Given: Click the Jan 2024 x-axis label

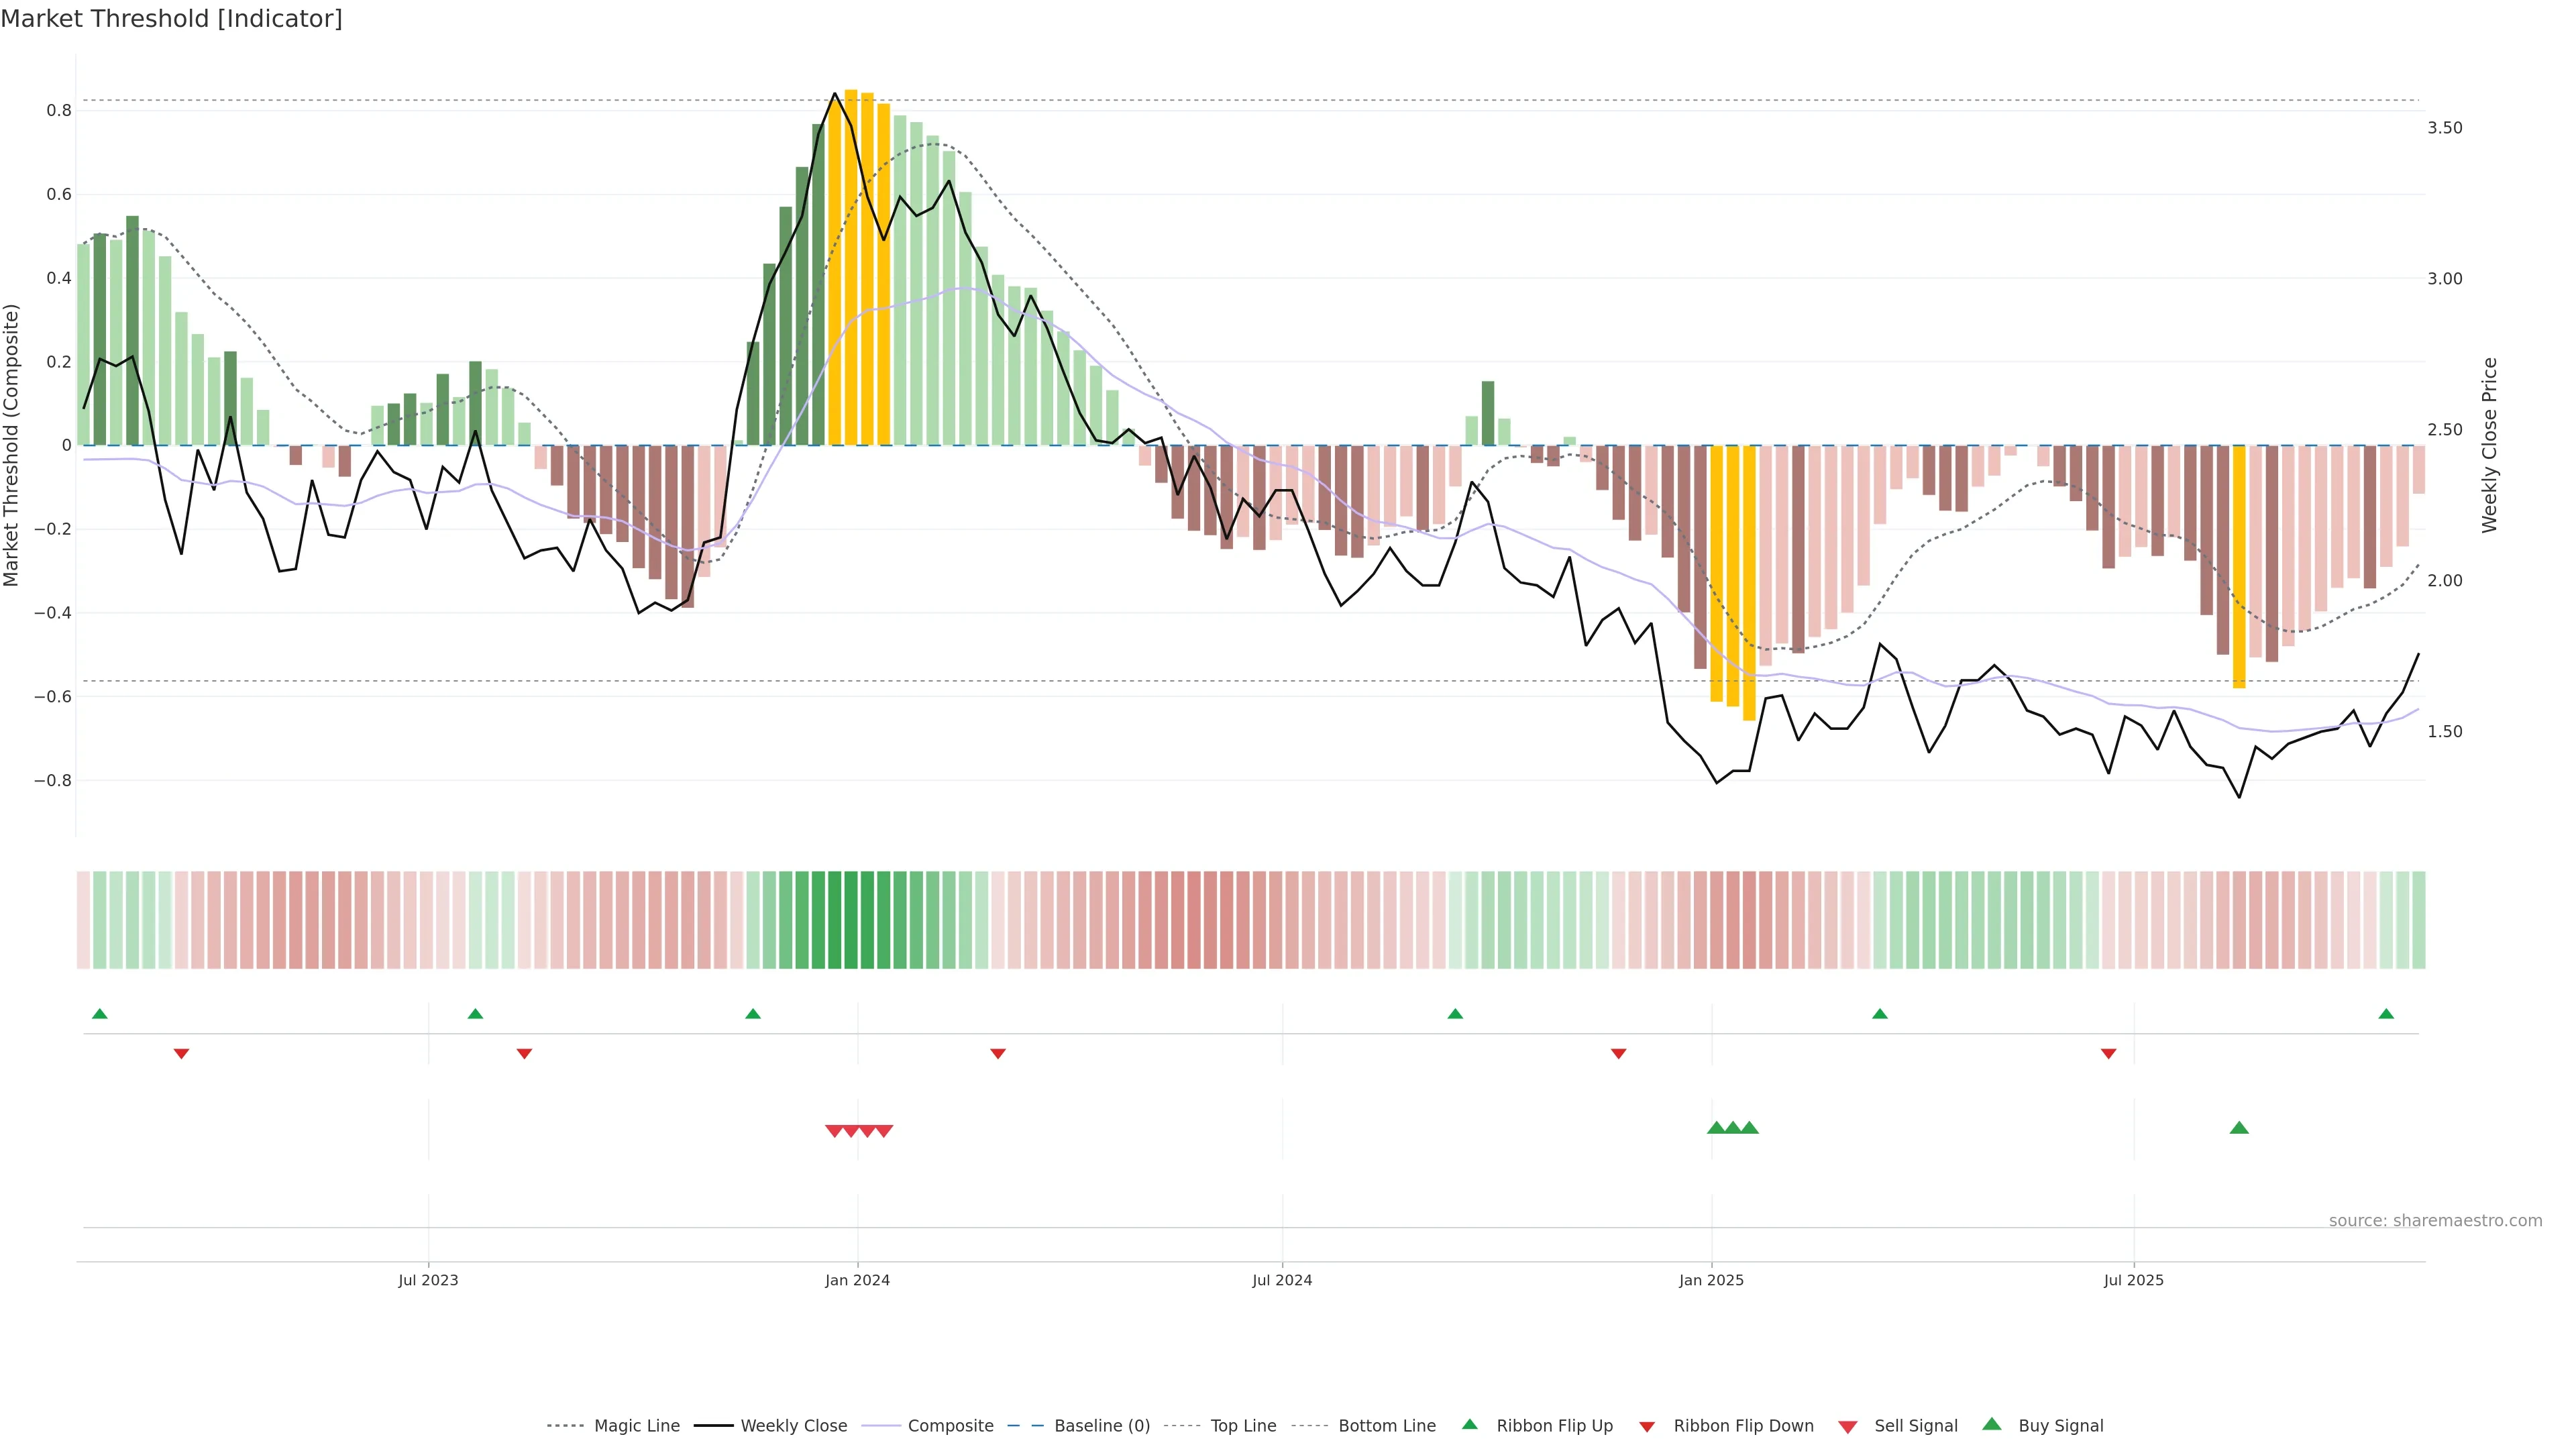Looking at the screenshot, I should click(857, 1280).
